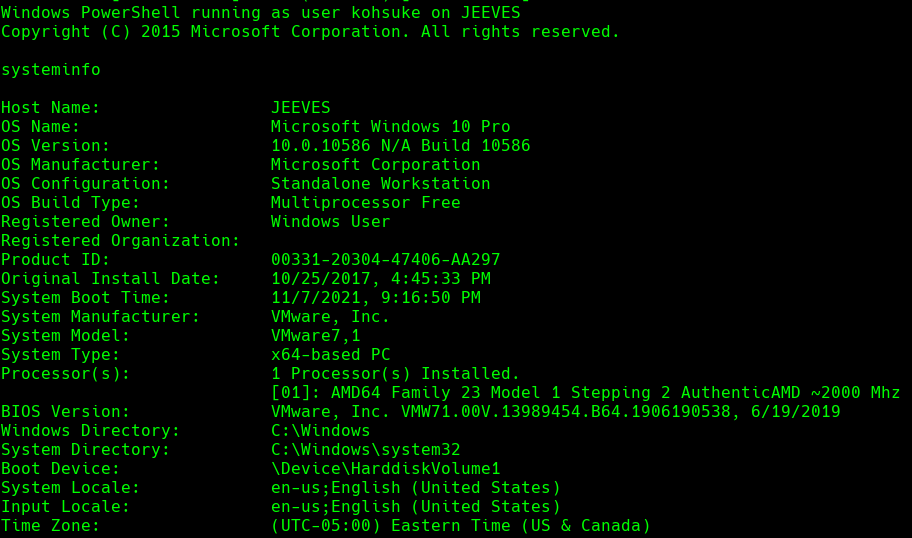Click the Boot Device HarddiskVolume1 path
This screenshot has width=912, height=538.
coord(385,469)
